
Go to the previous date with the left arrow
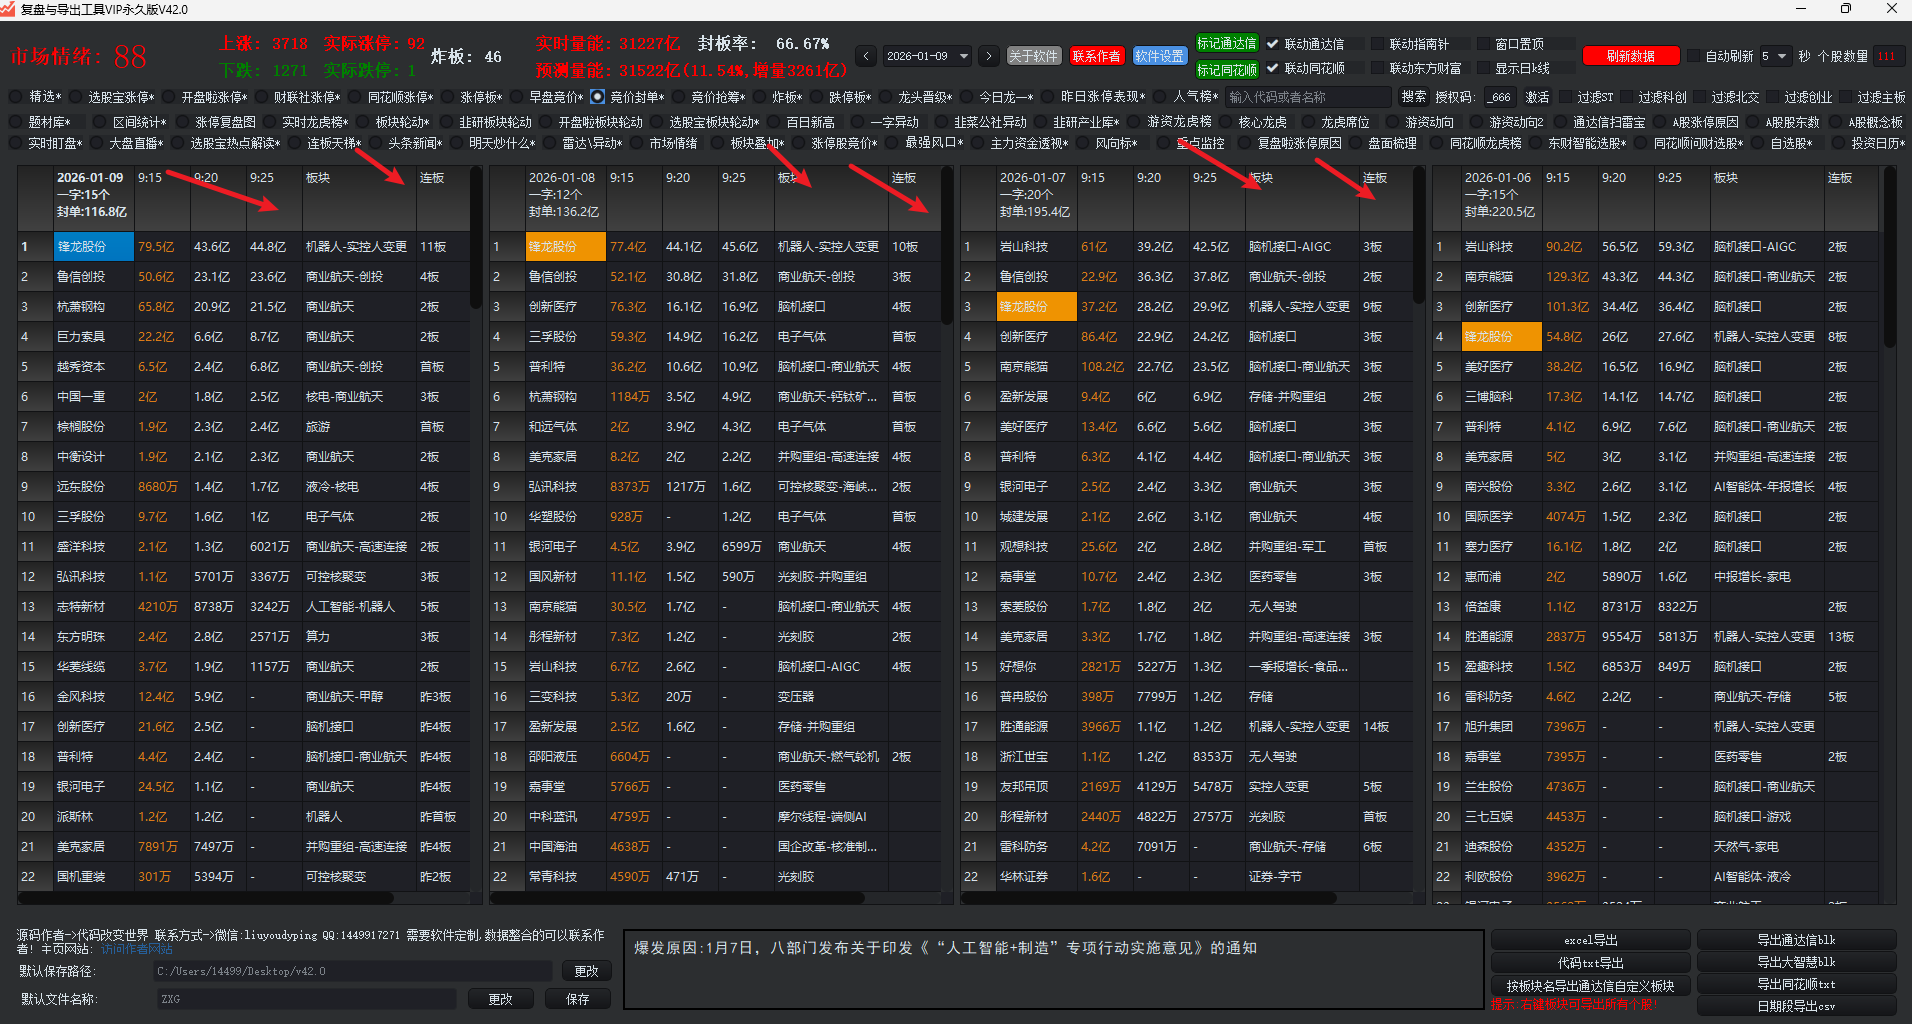tap(866, 56)
